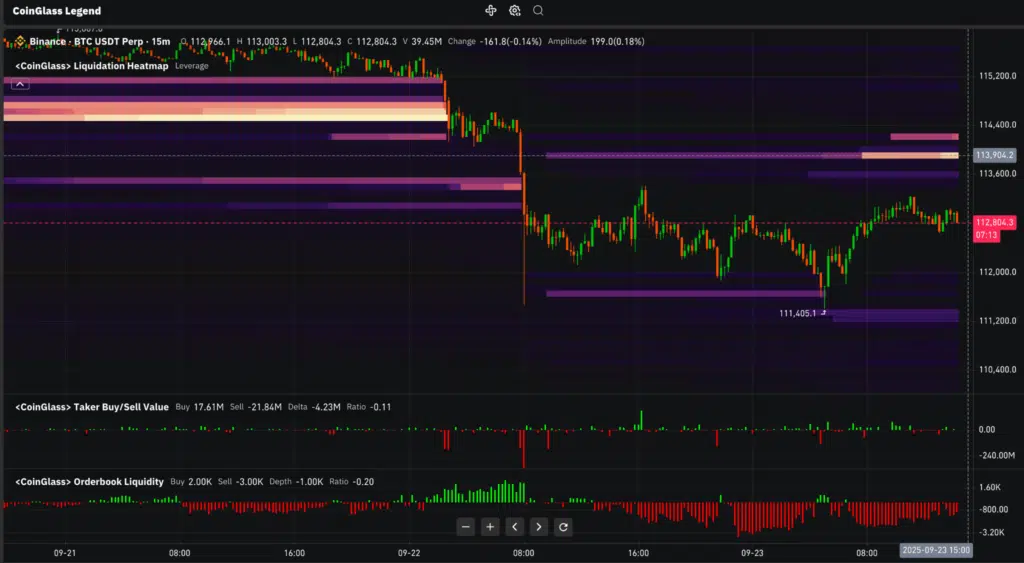1024x563 pixels.
Task: Zoom in chart with plus button
Action: pos(490,527)
